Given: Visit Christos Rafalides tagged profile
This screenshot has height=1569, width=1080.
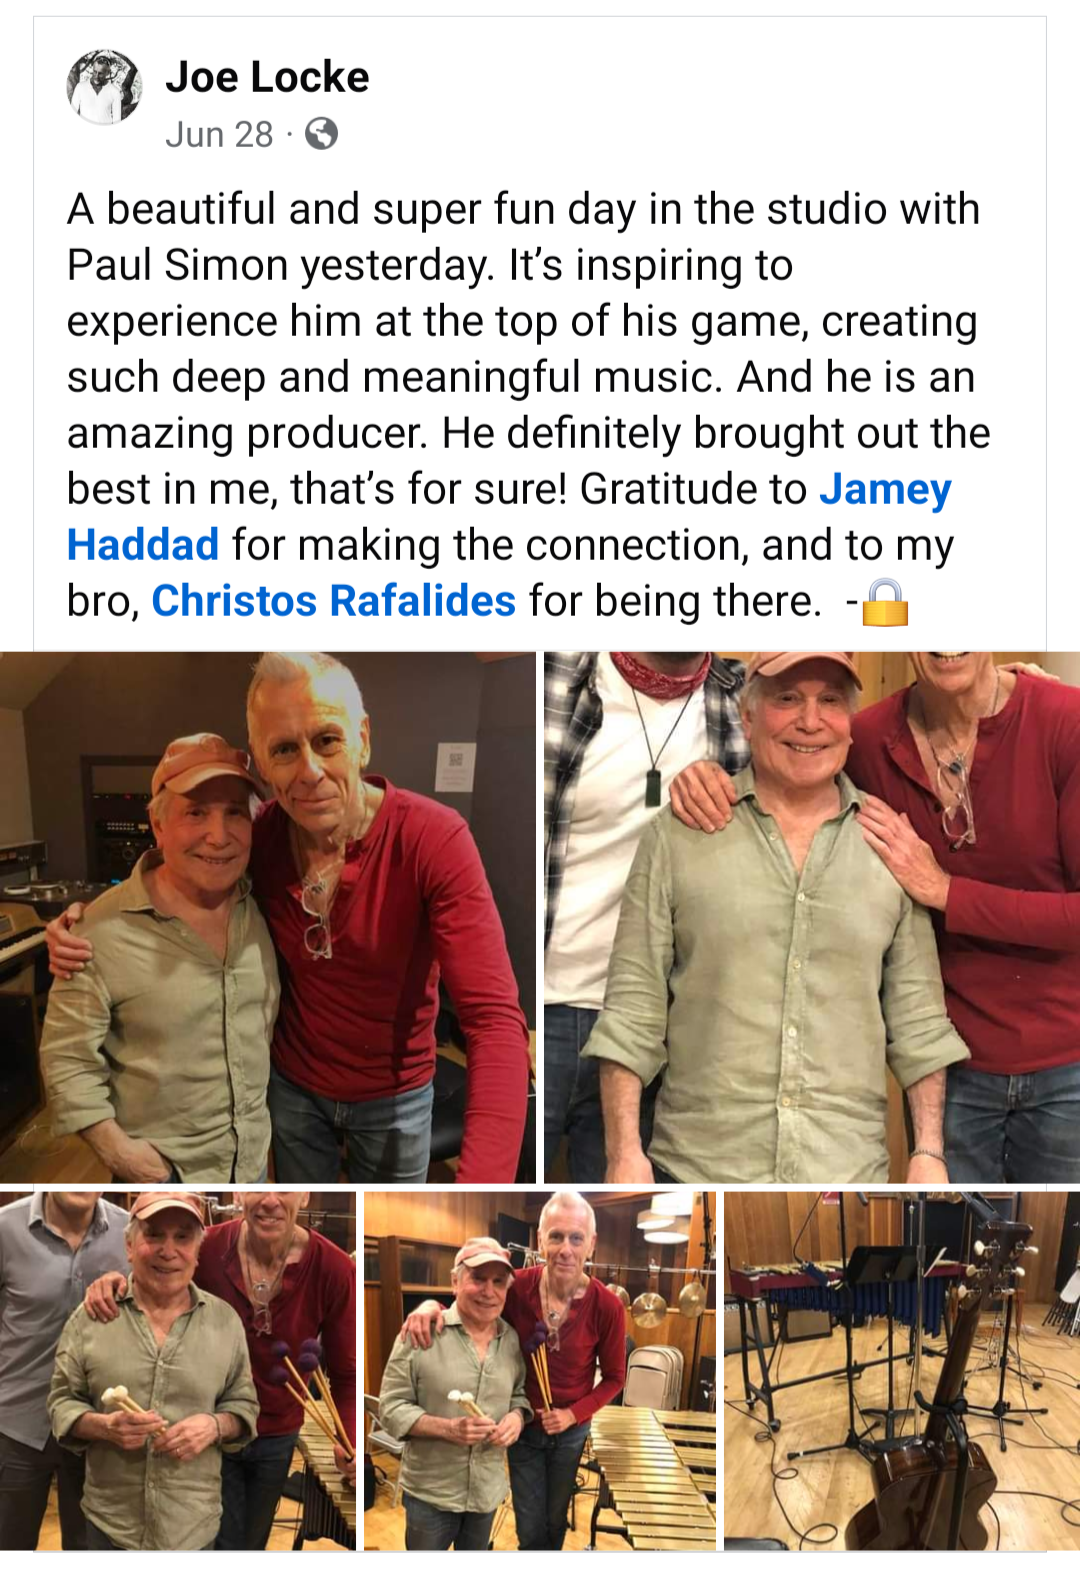Looking at the screenshot, I should click(333, 601).
